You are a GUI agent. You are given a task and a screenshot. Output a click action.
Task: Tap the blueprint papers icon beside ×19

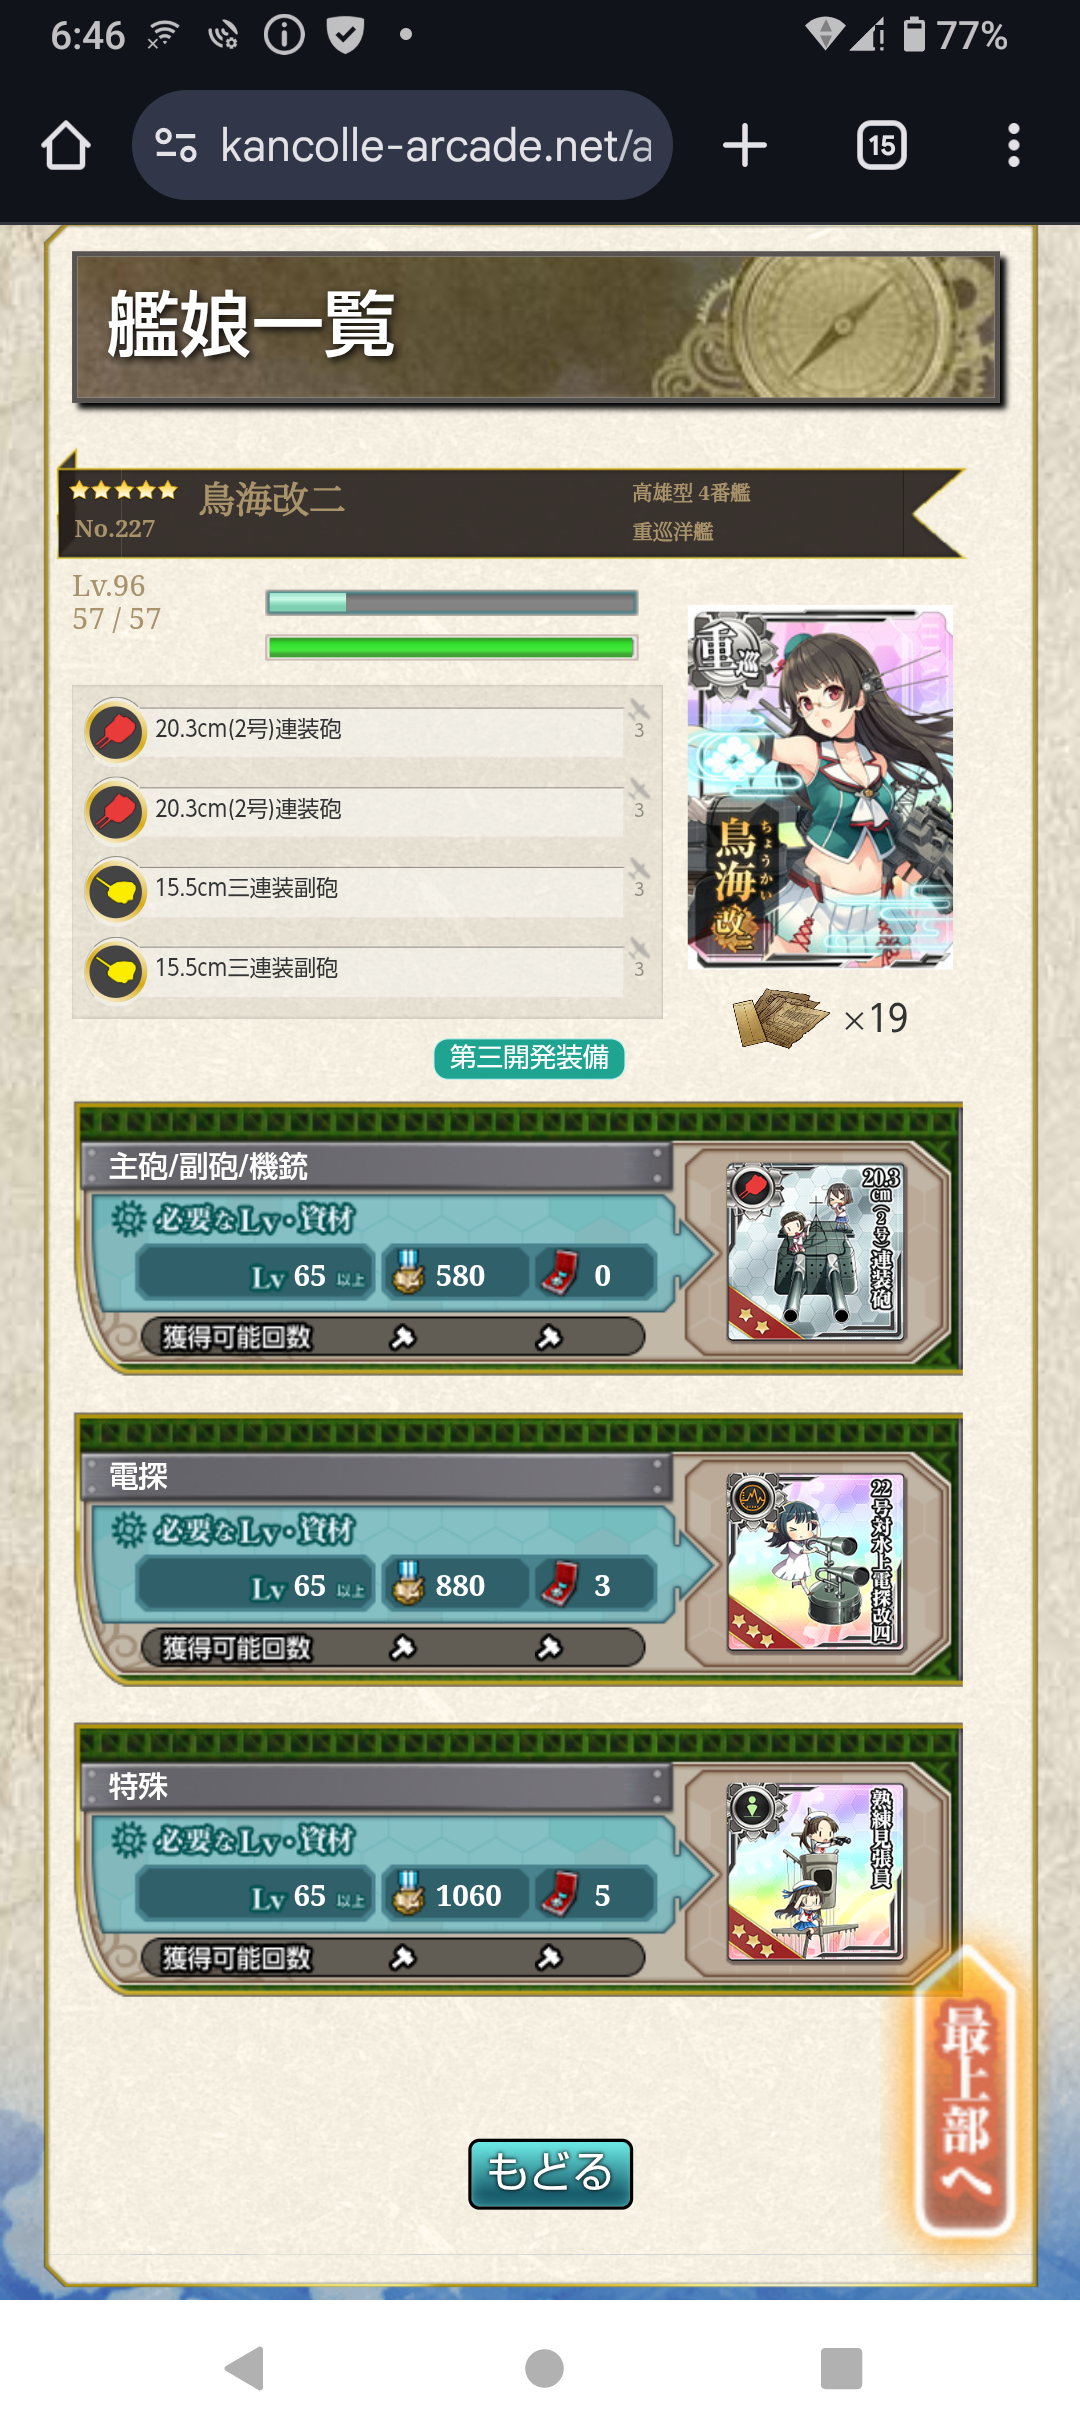pyautogui.click(x=780, y=1018)
